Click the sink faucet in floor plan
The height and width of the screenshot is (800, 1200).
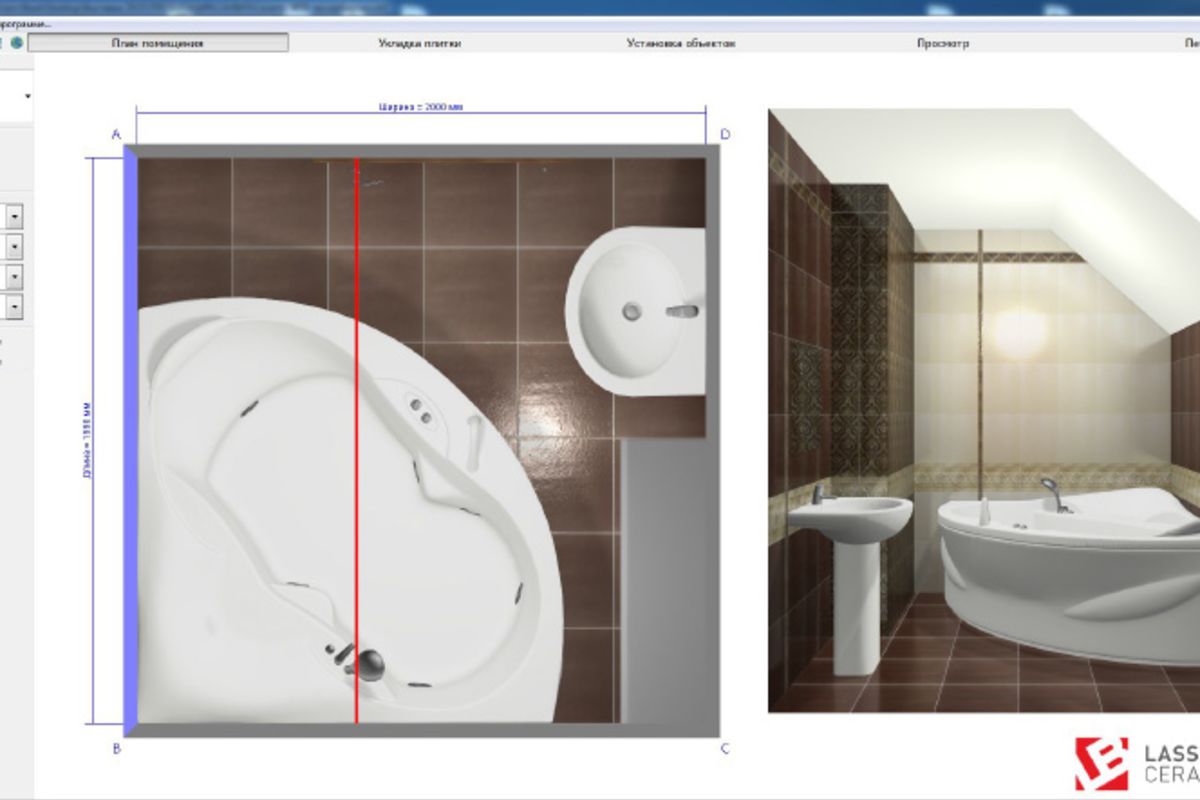coord(684,311)
